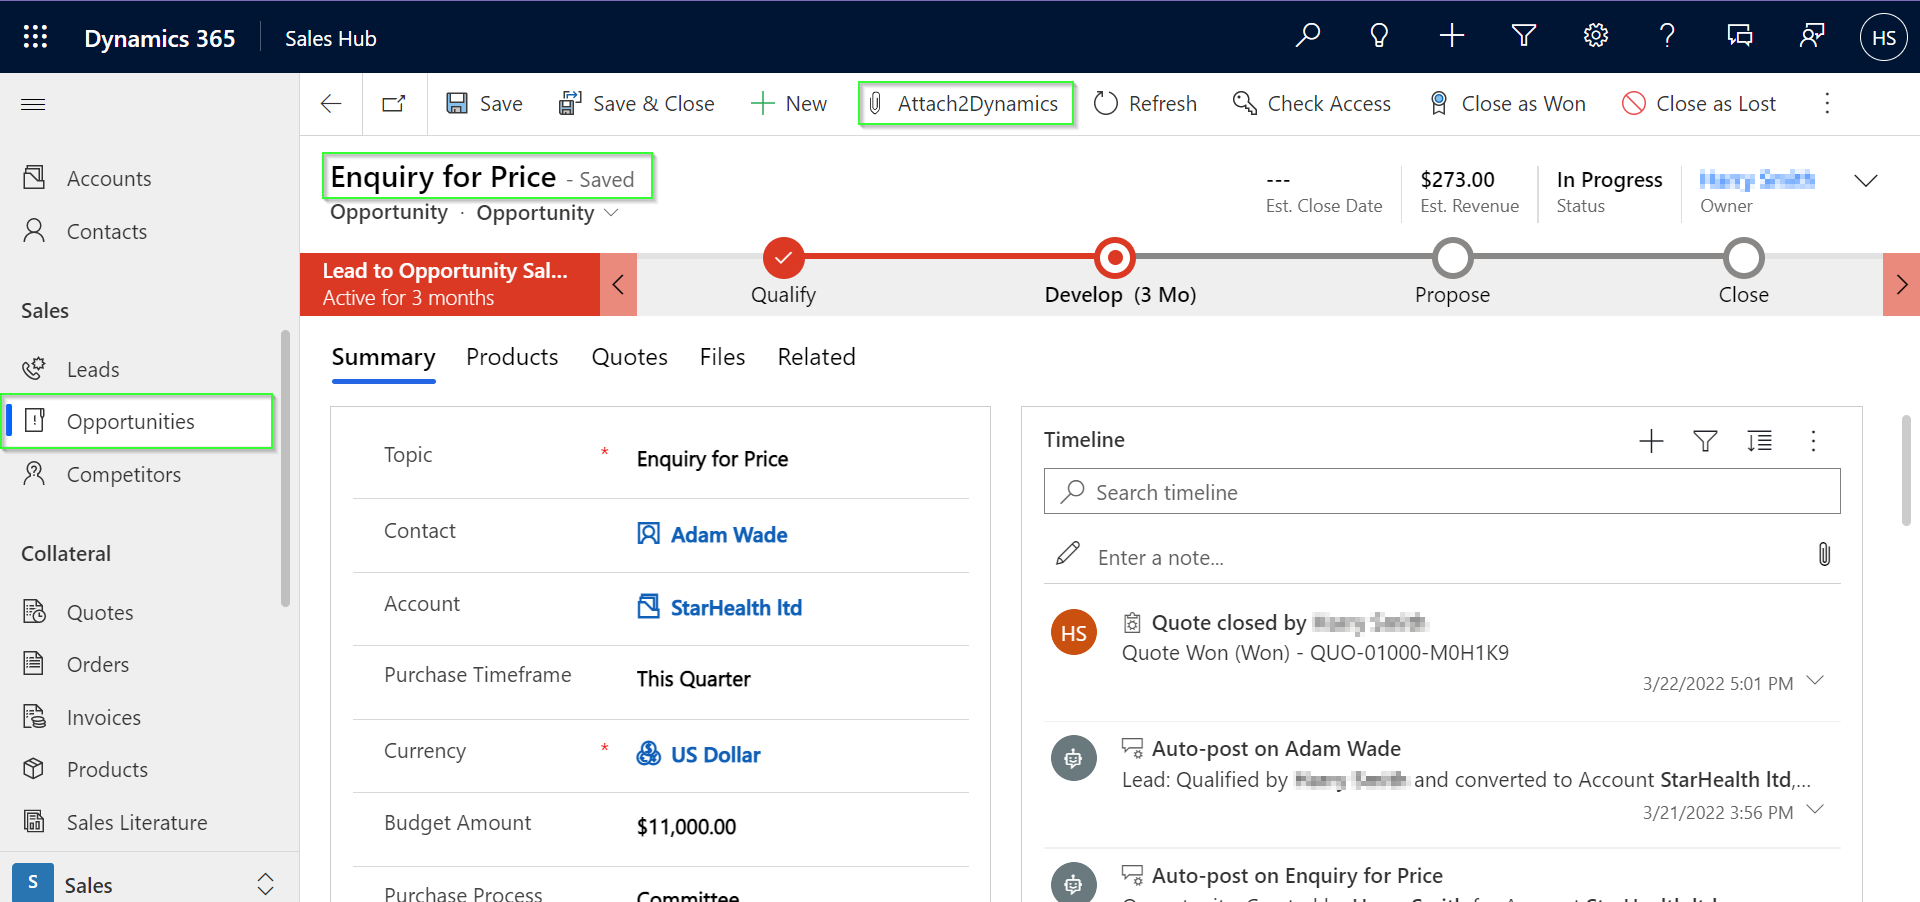Screen dimensions: 1920x902
Task: Open the help question mark
Action: (x=1667, y=36)
